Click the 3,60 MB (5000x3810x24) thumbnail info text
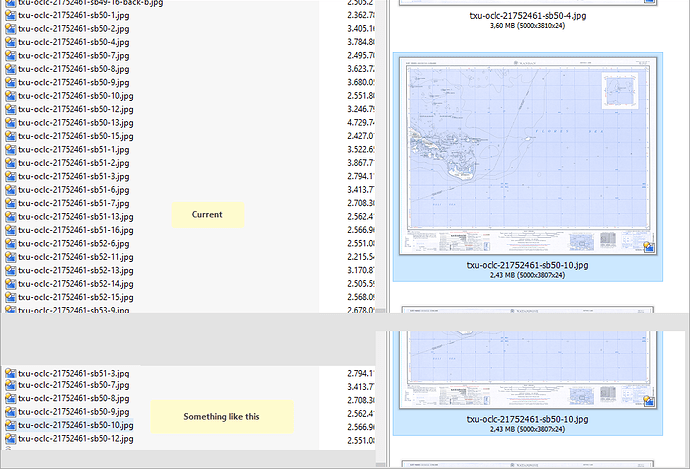Viewport: 690px width, 469px height. point(527,26)
